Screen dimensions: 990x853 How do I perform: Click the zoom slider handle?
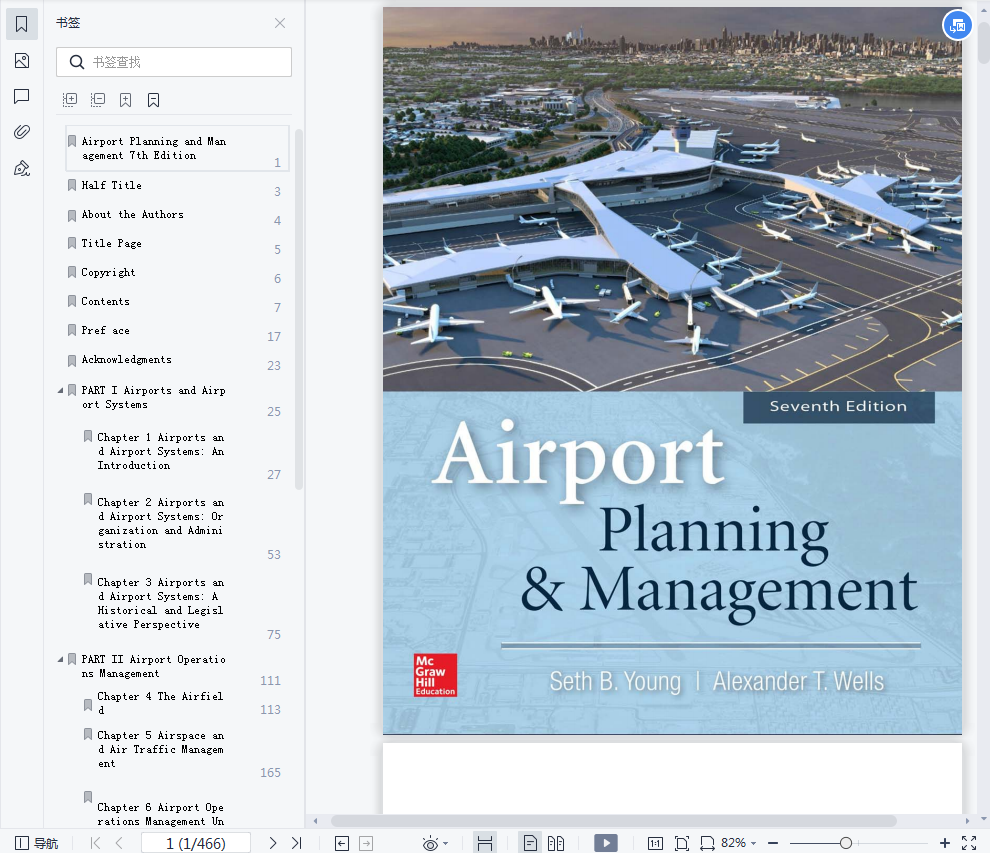point(846,843)
